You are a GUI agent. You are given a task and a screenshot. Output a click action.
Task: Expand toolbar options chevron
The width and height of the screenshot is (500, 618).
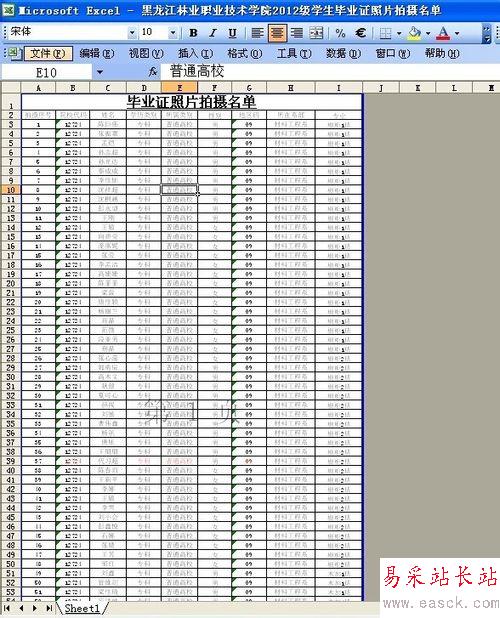[x=487, y=34]
